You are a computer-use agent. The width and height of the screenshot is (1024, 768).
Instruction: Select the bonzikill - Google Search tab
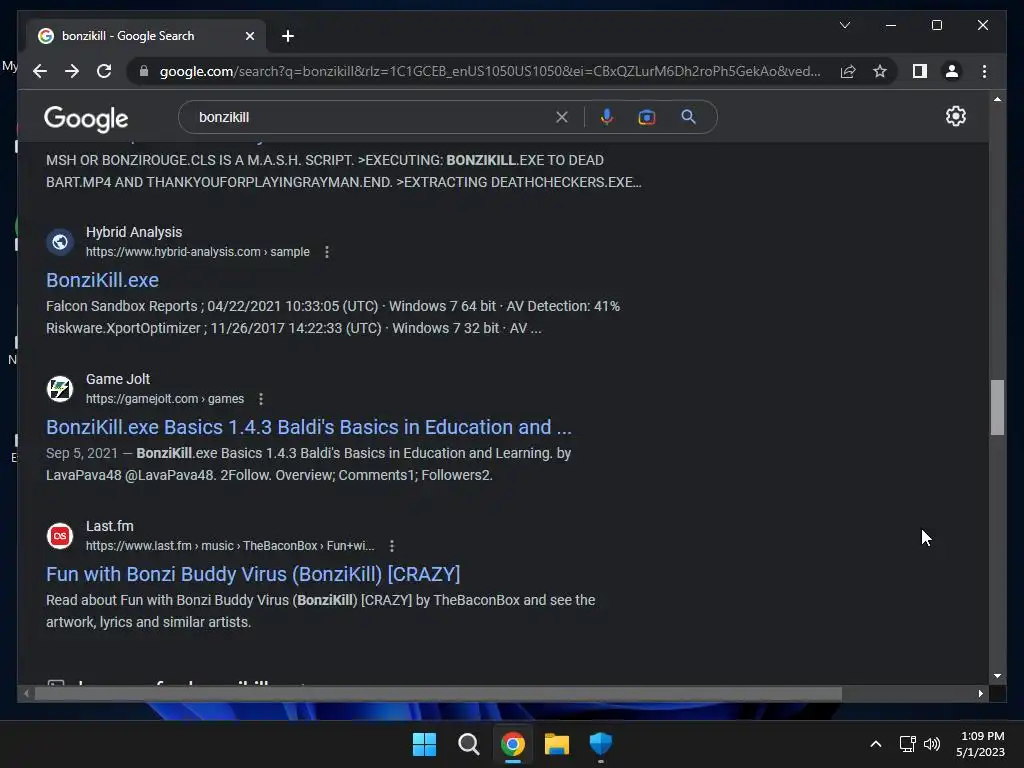pos(146,36)
